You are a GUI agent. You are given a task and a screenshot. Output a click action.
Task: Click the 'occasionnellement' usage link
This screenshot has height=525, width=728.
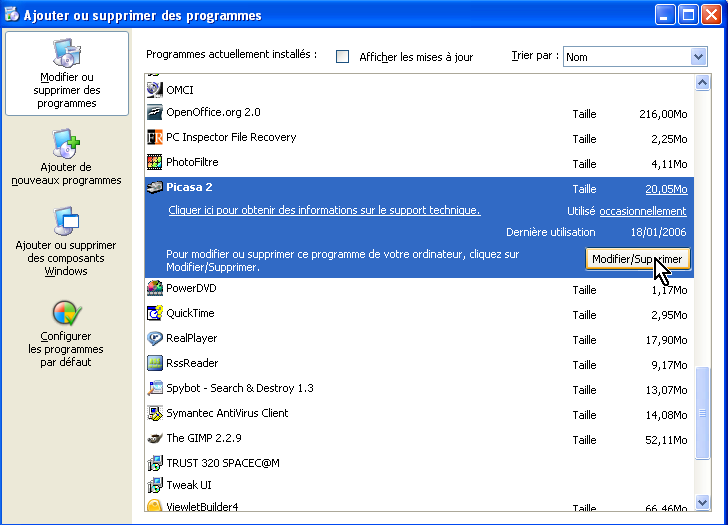tap(643, 211)
